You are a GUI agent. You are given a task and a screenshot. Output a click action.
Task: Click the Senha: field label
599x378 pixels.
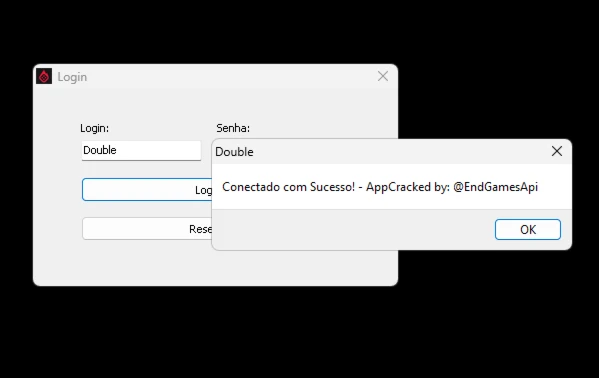coord(233,128)
